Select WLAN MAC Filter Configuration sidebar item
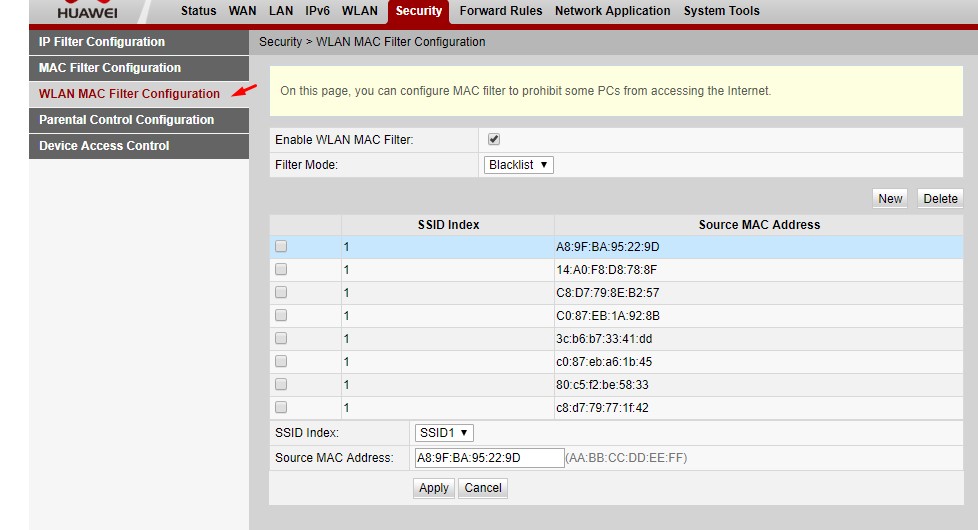Image resolution: width=978 pixels, height=530 pixels. (x=139, y=94)
